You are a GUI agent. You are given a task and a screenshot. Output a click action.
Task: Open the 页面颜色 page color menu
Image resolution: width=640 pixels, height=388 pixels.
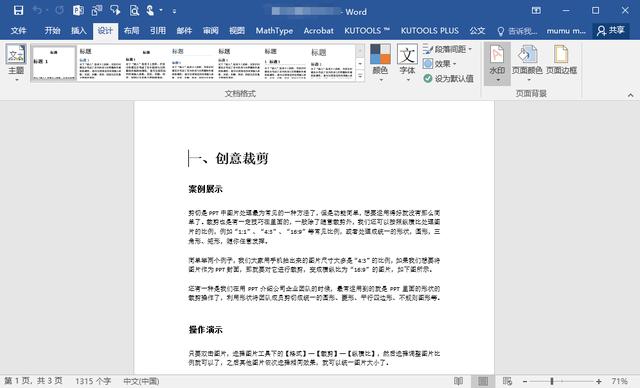coord(527,64)
